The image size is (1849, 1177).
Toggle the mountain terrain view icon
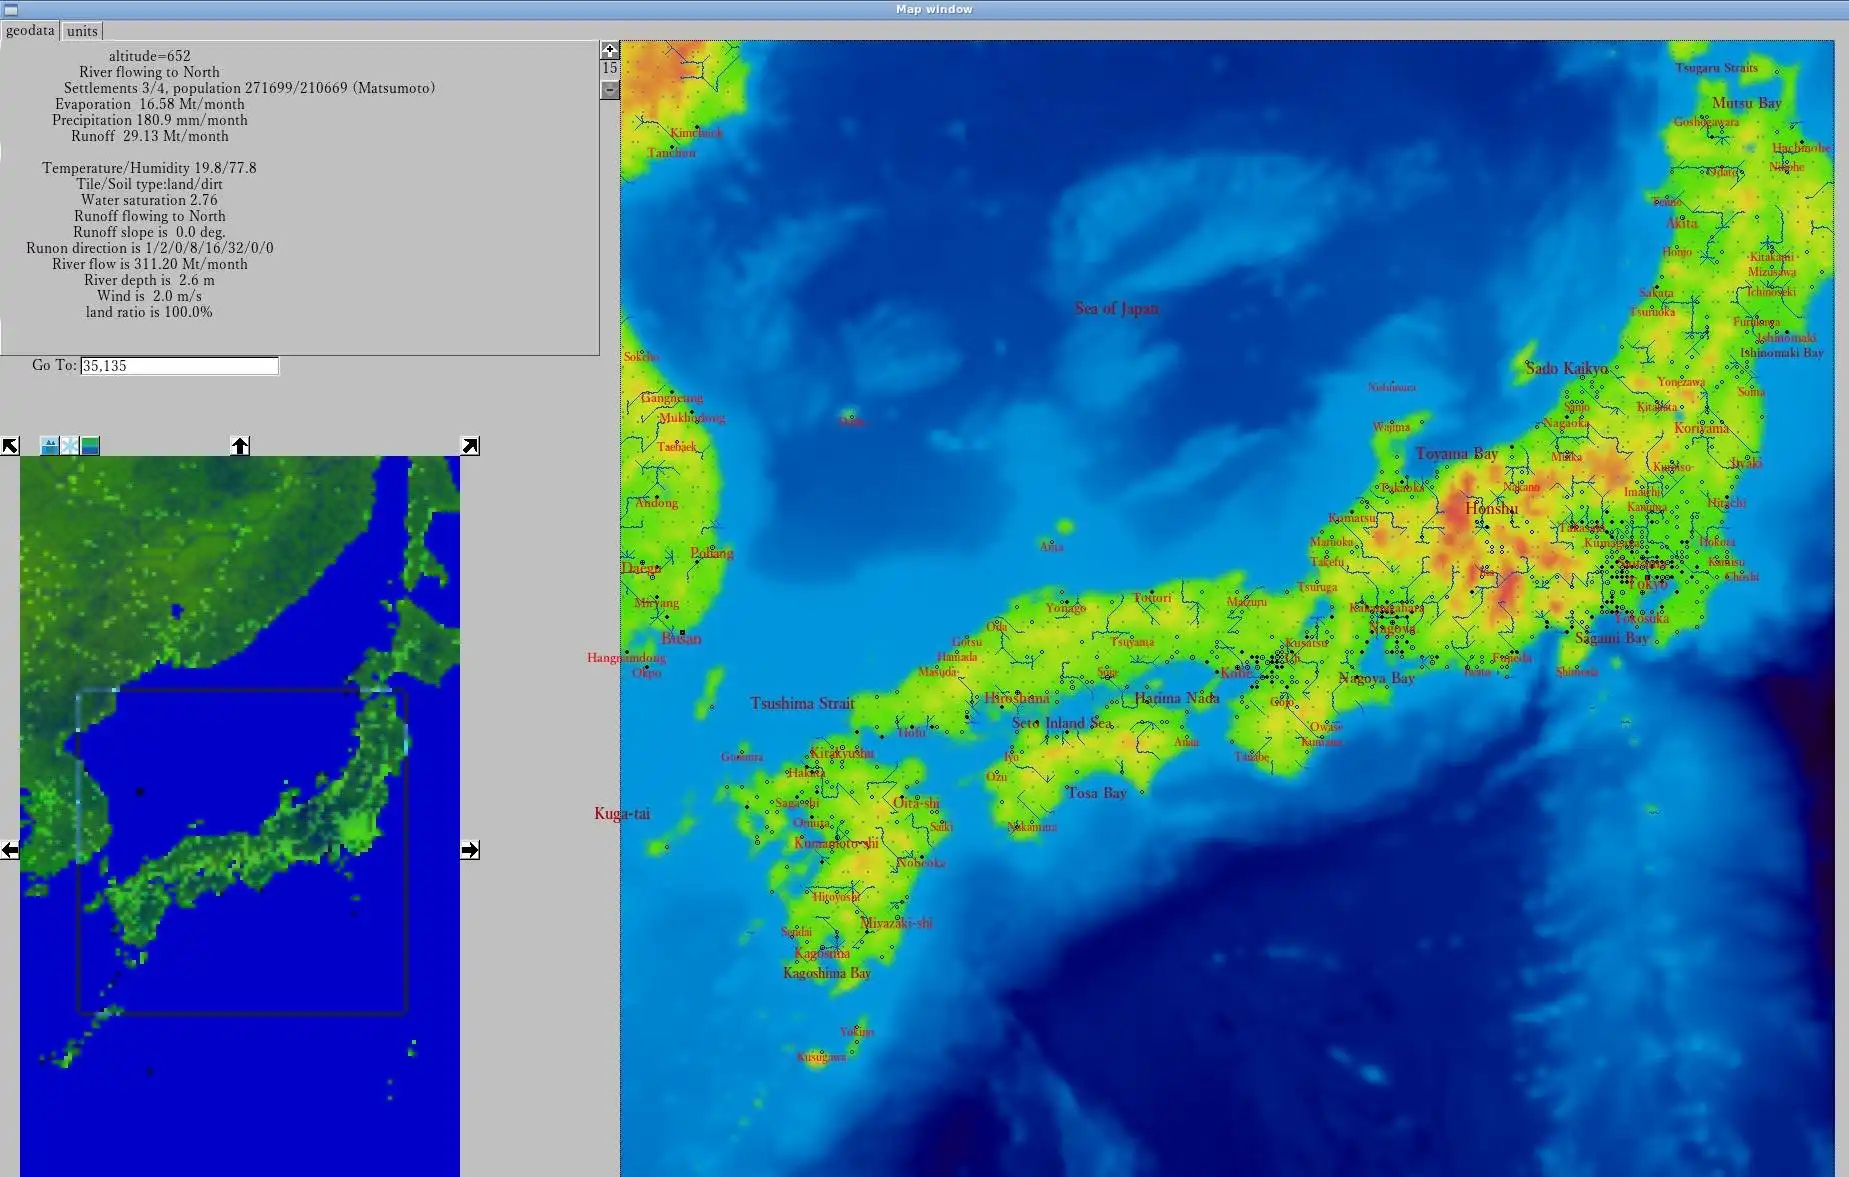point(50,446)
